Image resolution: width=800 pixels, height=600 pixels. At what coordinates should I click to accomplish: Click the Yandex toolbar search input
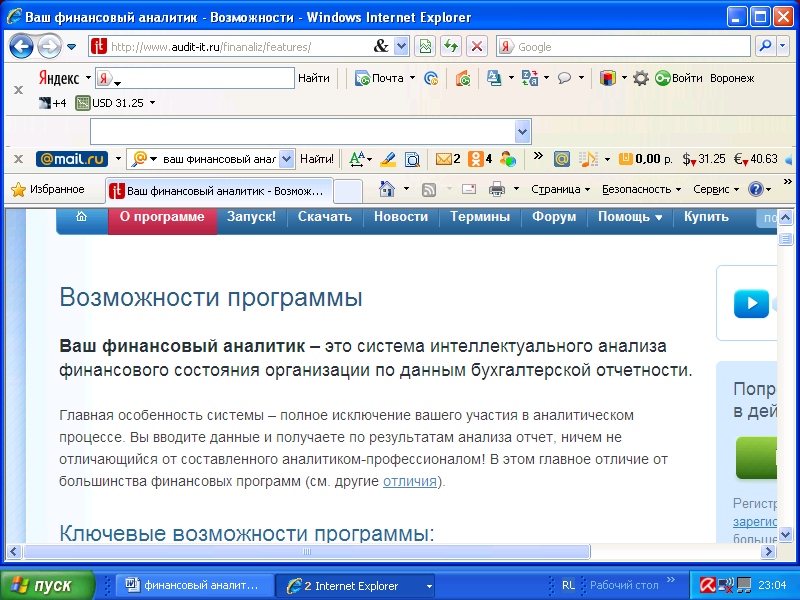pyautogui.click(x=194, y=78)
